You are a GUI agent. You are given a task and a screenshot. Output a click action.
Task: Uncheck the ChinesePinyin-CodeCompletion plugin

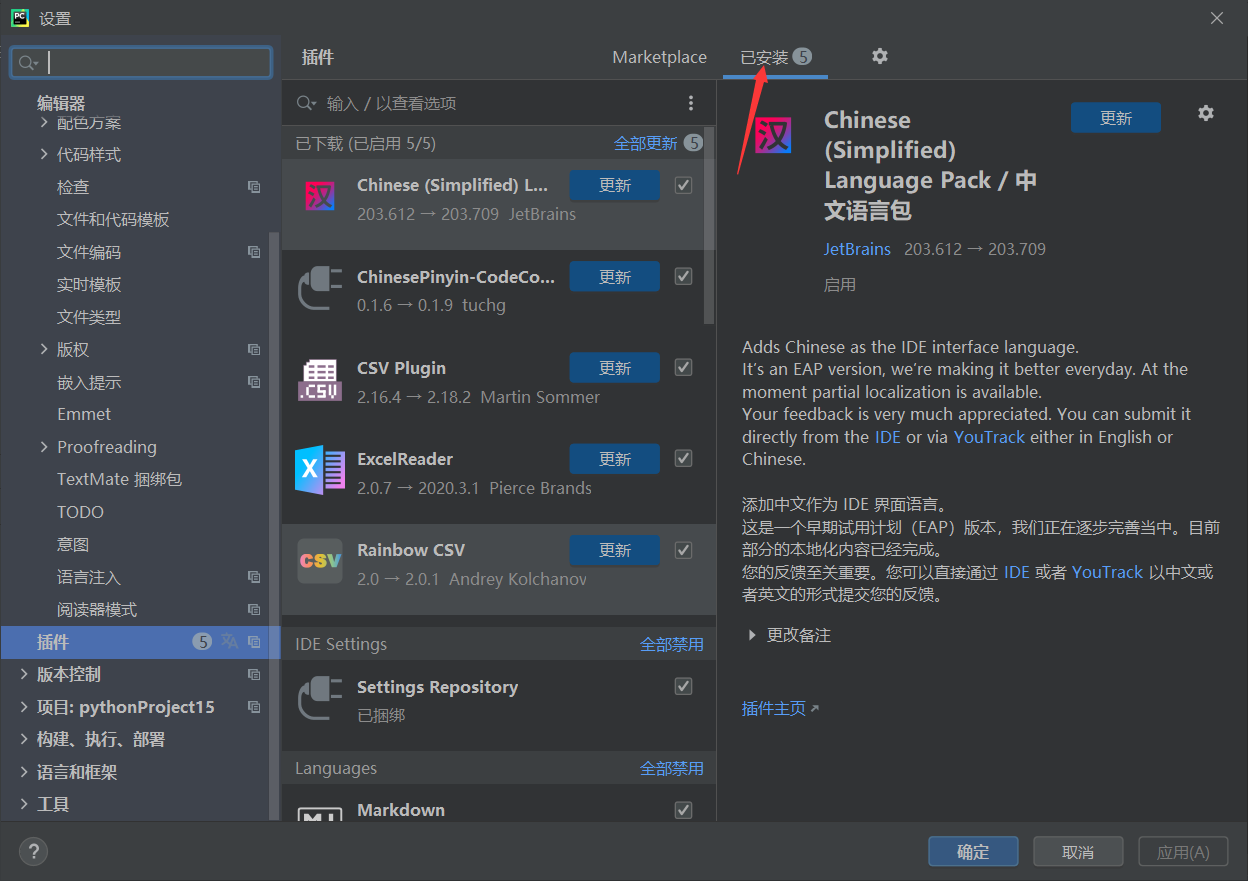point(684,276)
